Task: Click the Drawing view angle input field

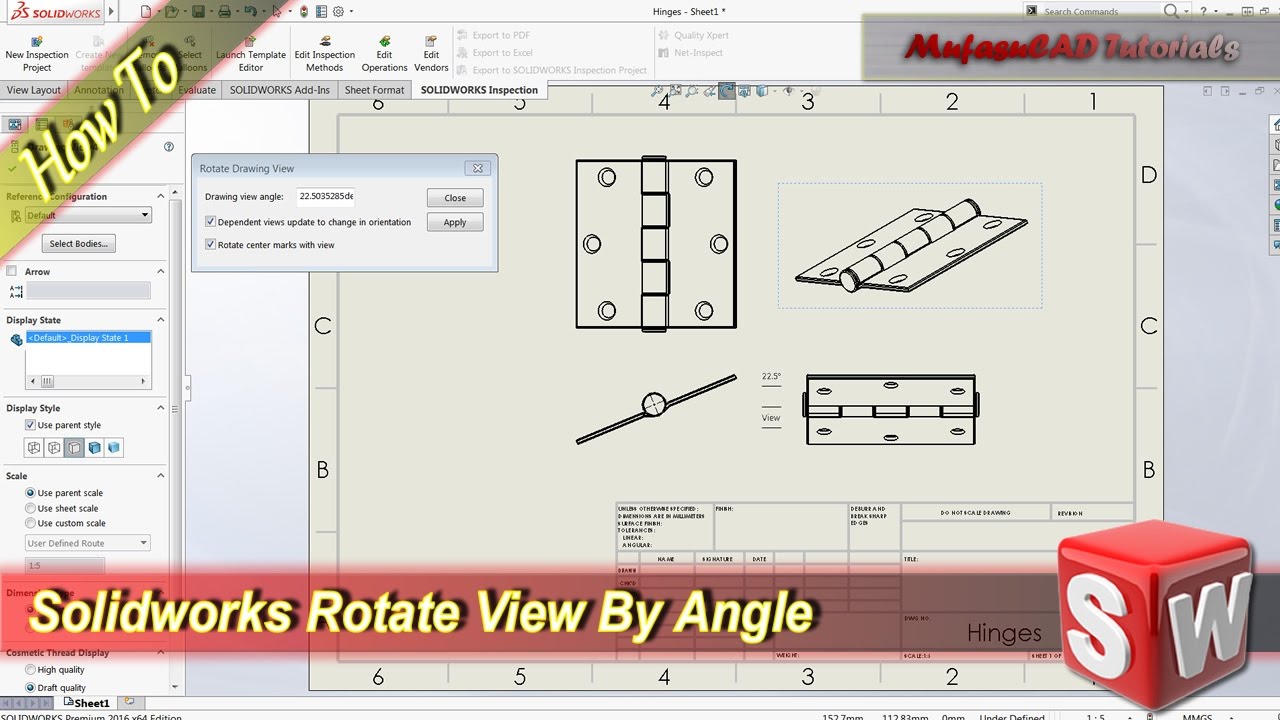Action: pos(326,197)
